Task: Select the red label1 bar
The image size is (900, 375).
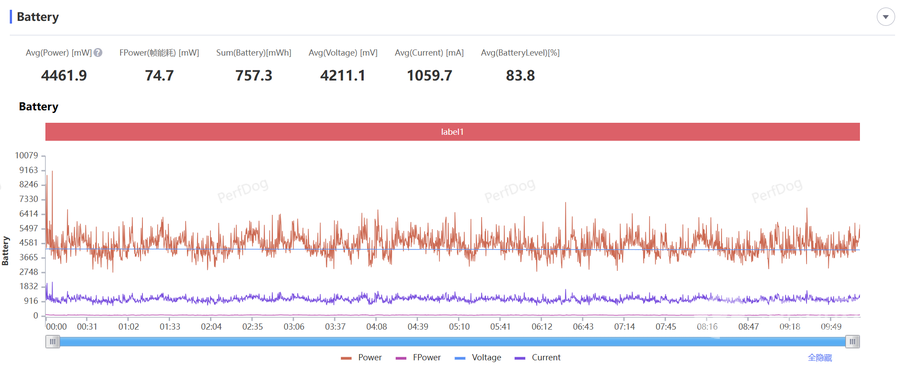Action: click(x=452, y=132)
